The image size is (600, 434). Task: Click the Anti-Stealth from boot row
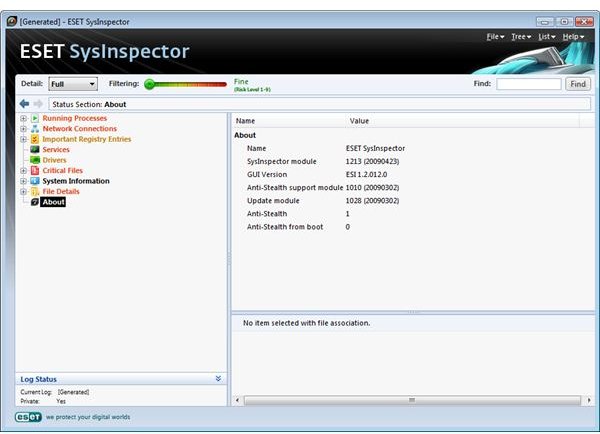pos(412,227)
